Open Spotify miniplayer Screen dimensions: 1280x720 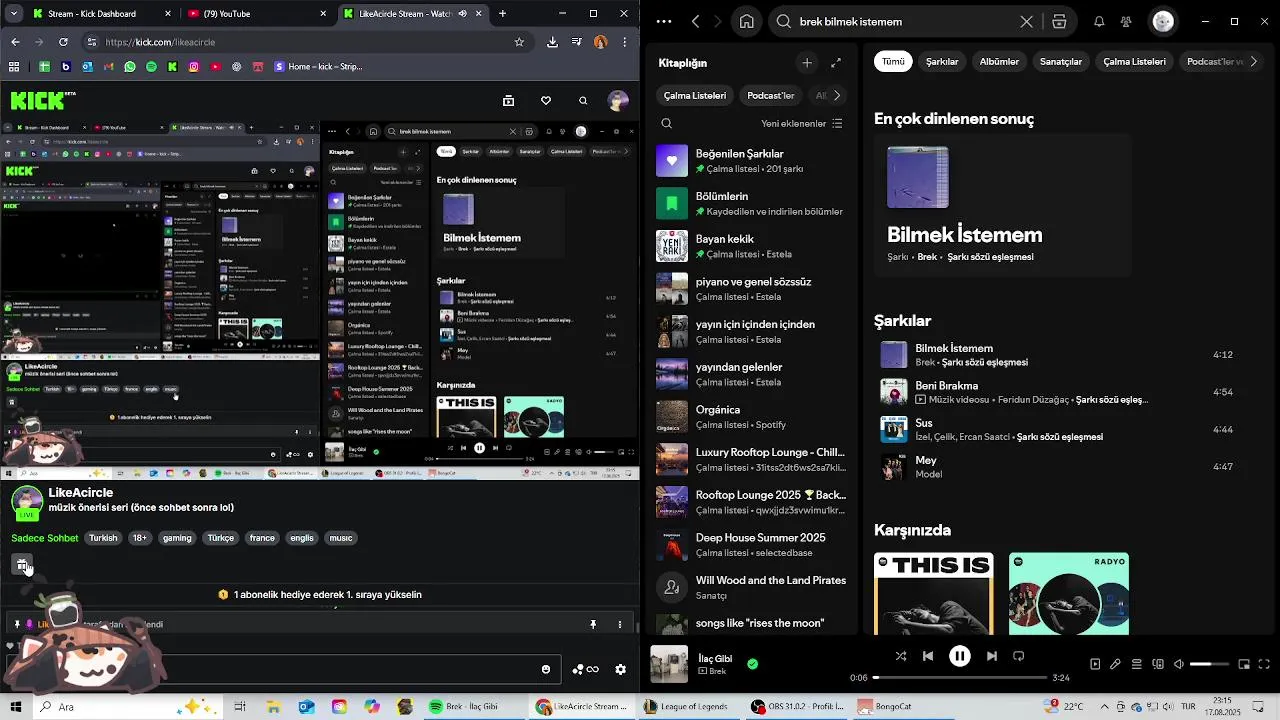[x=1244, y=664]
